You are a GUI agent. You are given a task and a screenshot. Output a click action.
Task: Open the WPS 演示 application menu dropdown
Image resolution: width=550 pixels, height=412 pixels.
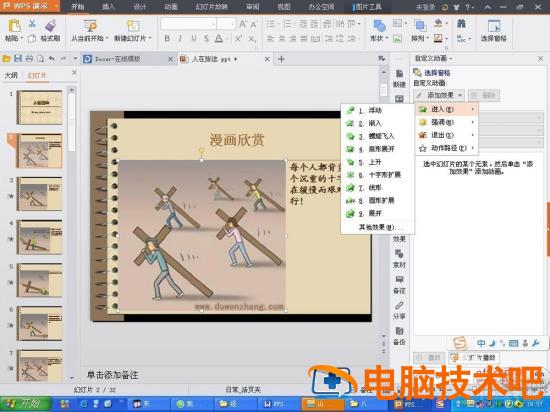point(56,6)
